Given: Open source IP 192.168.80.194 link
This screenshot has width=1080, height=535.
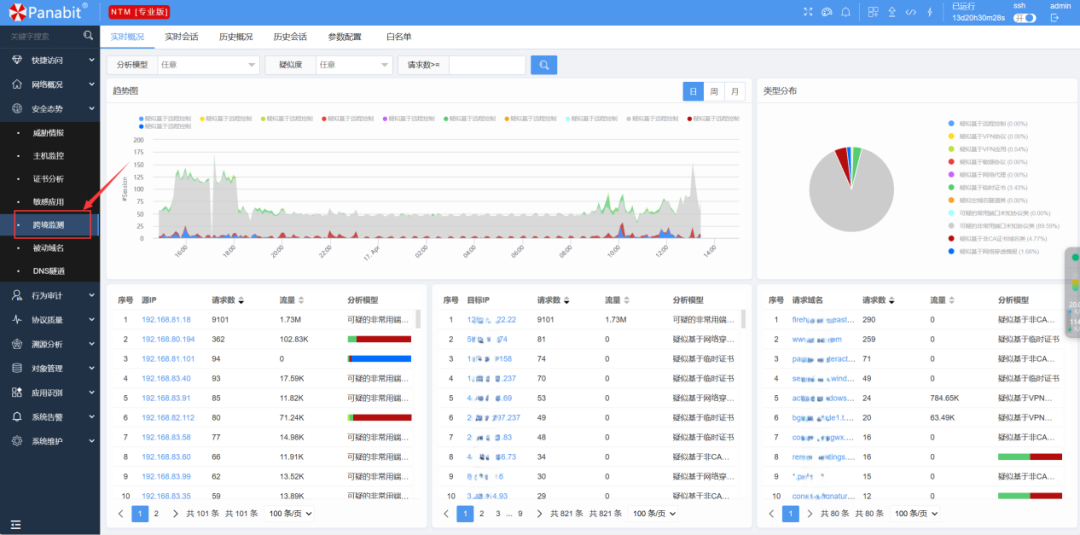Looking at the screenshot, I should coord(168,339).
